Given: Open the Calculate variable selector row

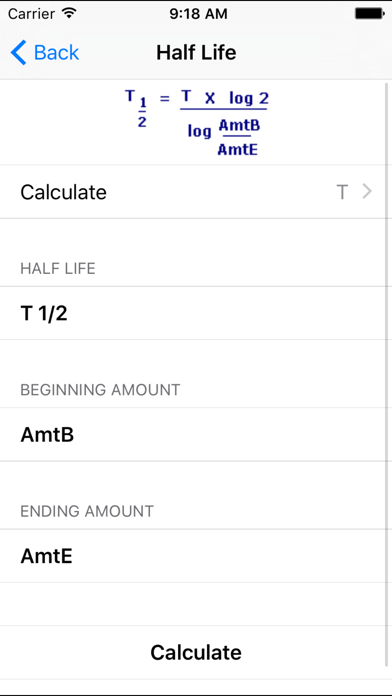Looking at the screenshot, I should pyautogui.click(x=194, y=192).
